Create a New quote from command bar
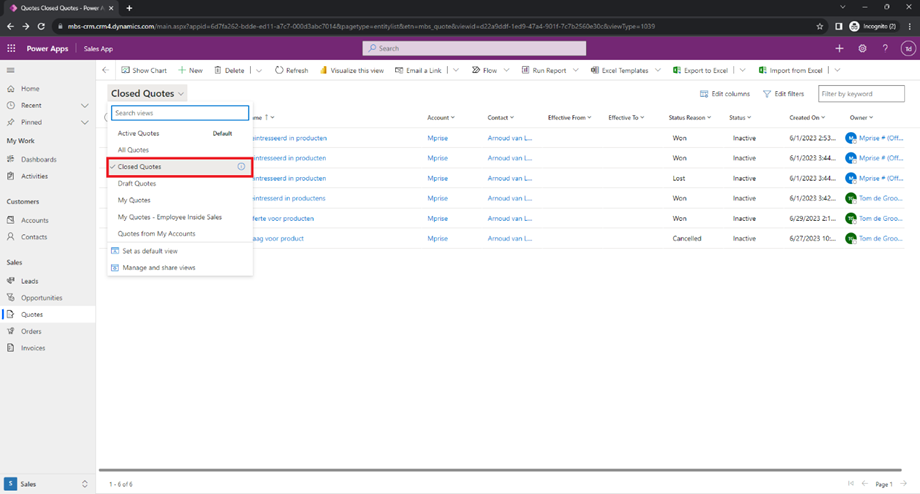 pyautogui.click(x=191, y=70)
